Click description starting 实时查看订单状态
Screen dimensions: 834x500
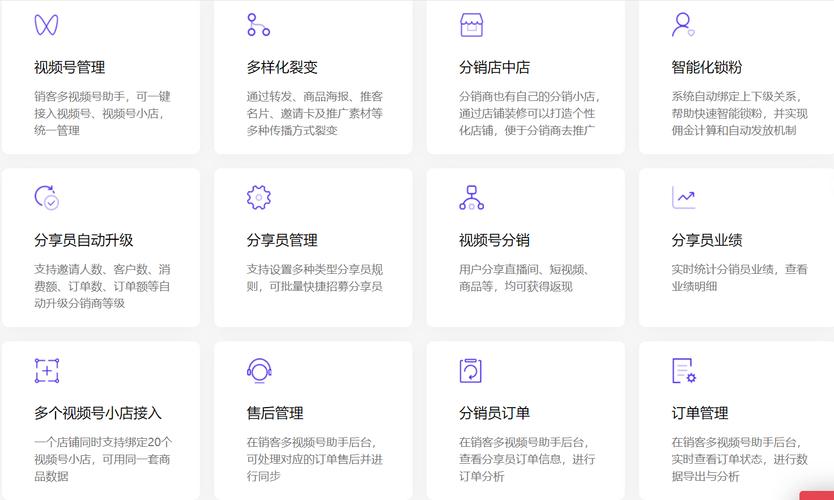coord(739,459)
